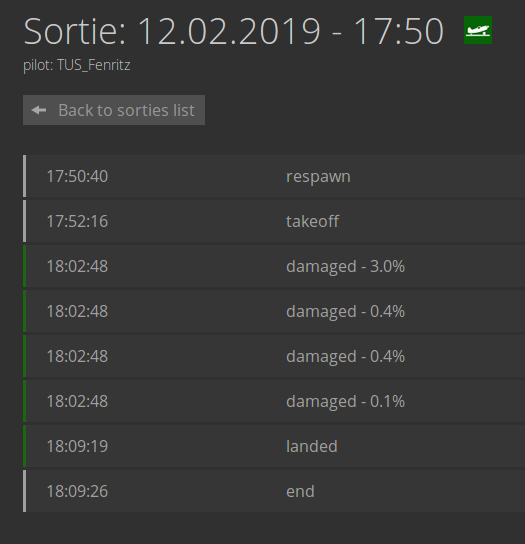
Task: Click the Sortie 12.02.2019 - 17:50 heading
Action: click(x=234, y=31)
